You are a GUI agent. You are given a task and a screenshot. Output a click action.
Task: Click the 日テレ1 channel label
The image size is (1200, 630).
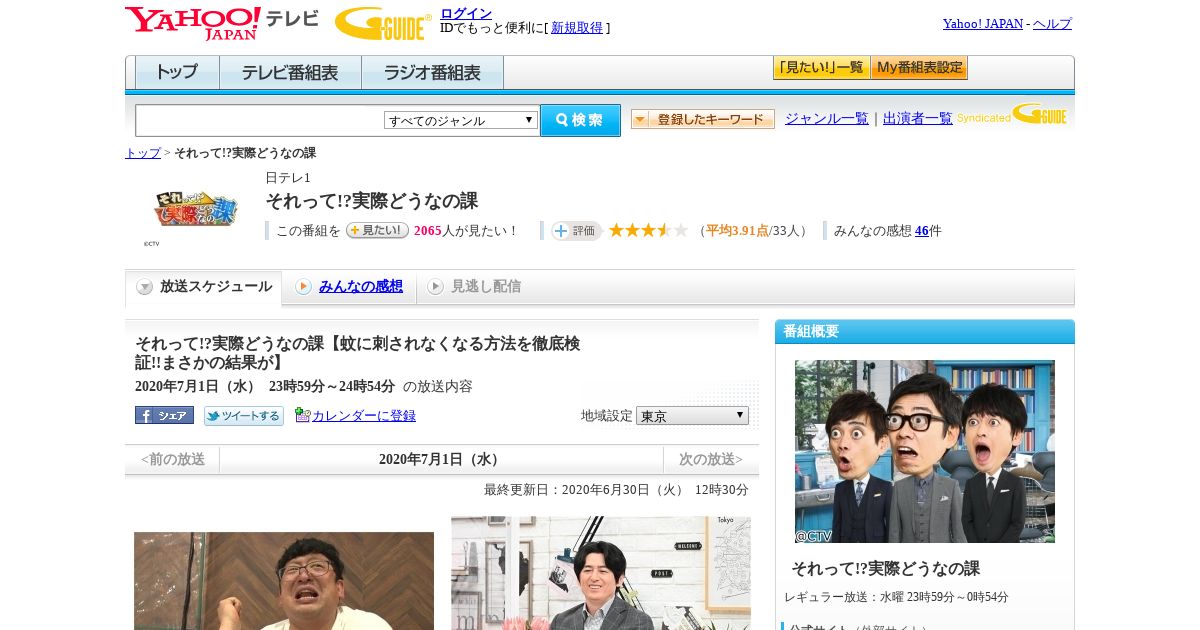[x=288, y=177]
